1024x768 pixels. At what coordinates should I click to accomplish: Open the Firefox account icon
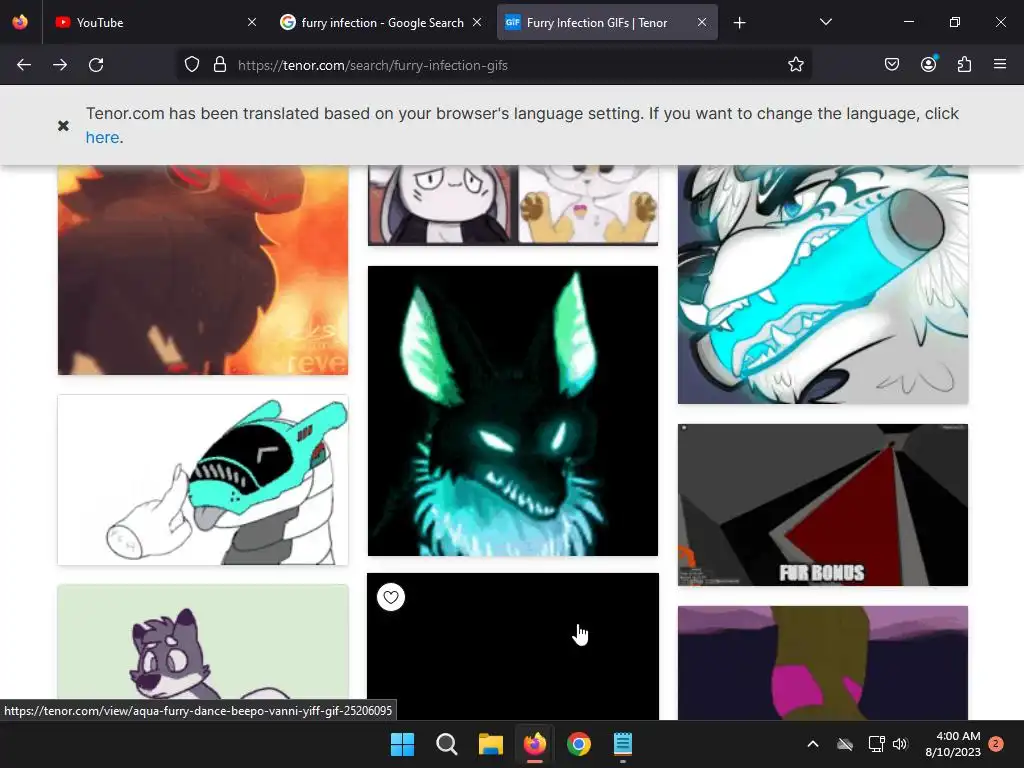point(928,64)
